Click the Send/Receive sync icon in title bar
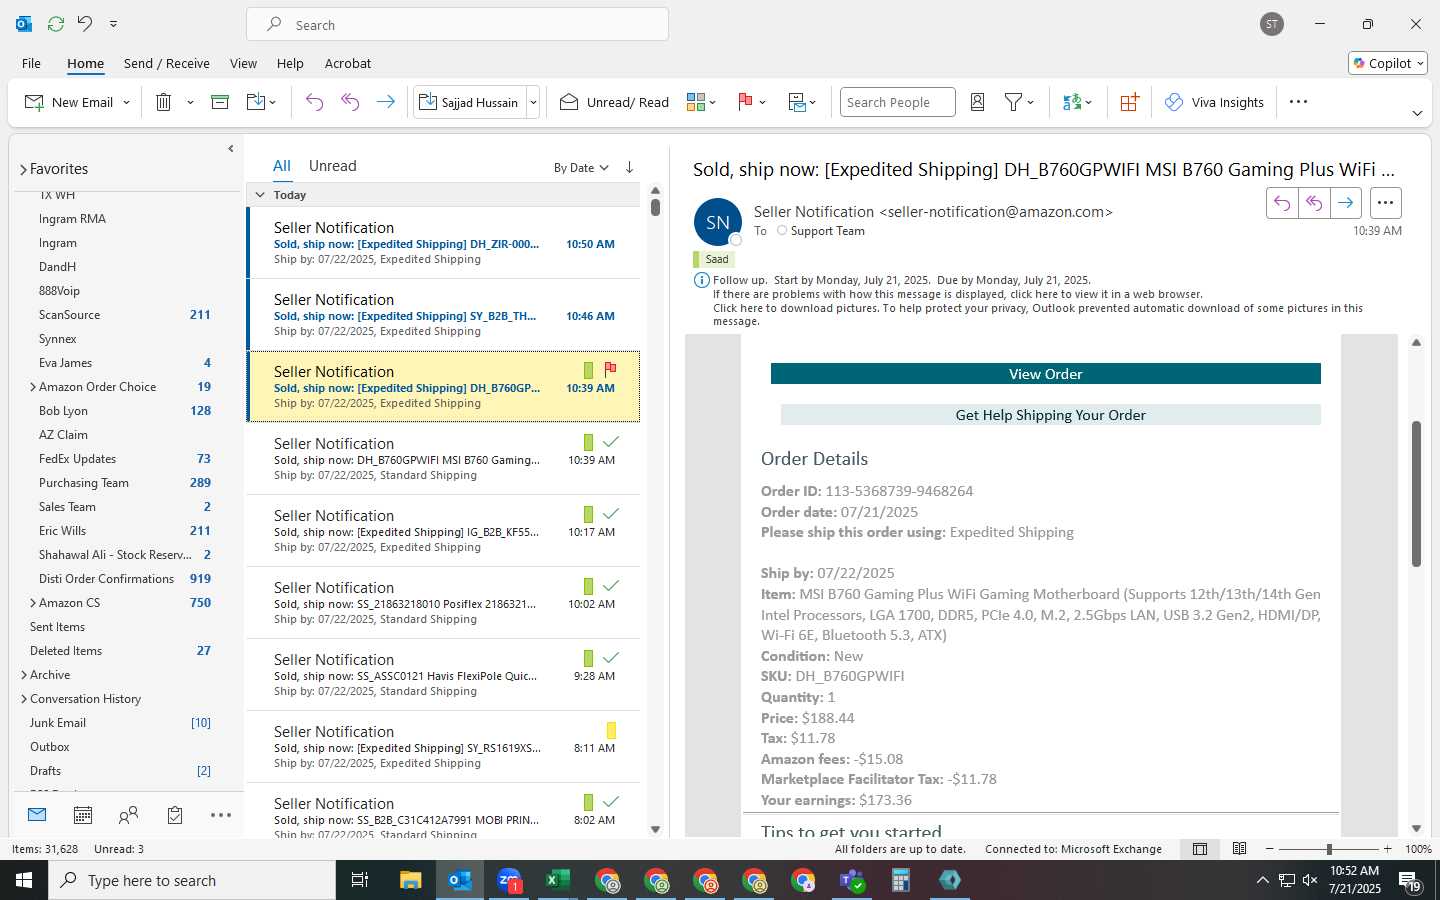 coord(56,23)
